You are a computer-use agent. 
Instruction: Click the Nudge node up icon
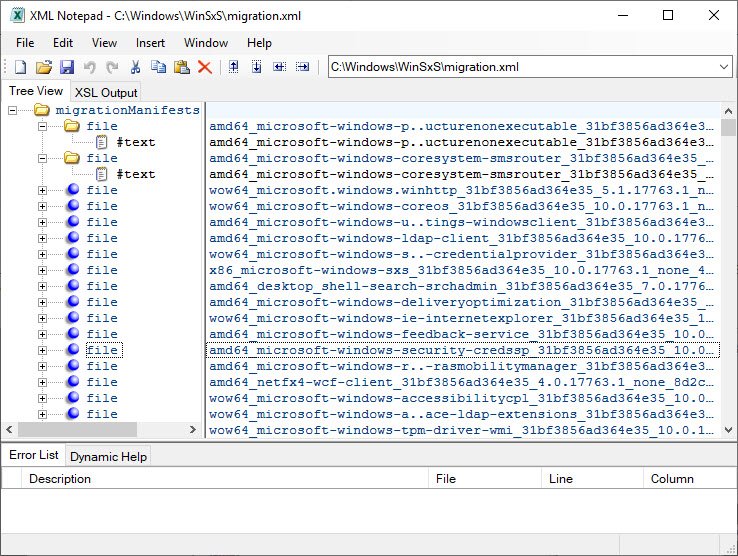pos(234,67)
